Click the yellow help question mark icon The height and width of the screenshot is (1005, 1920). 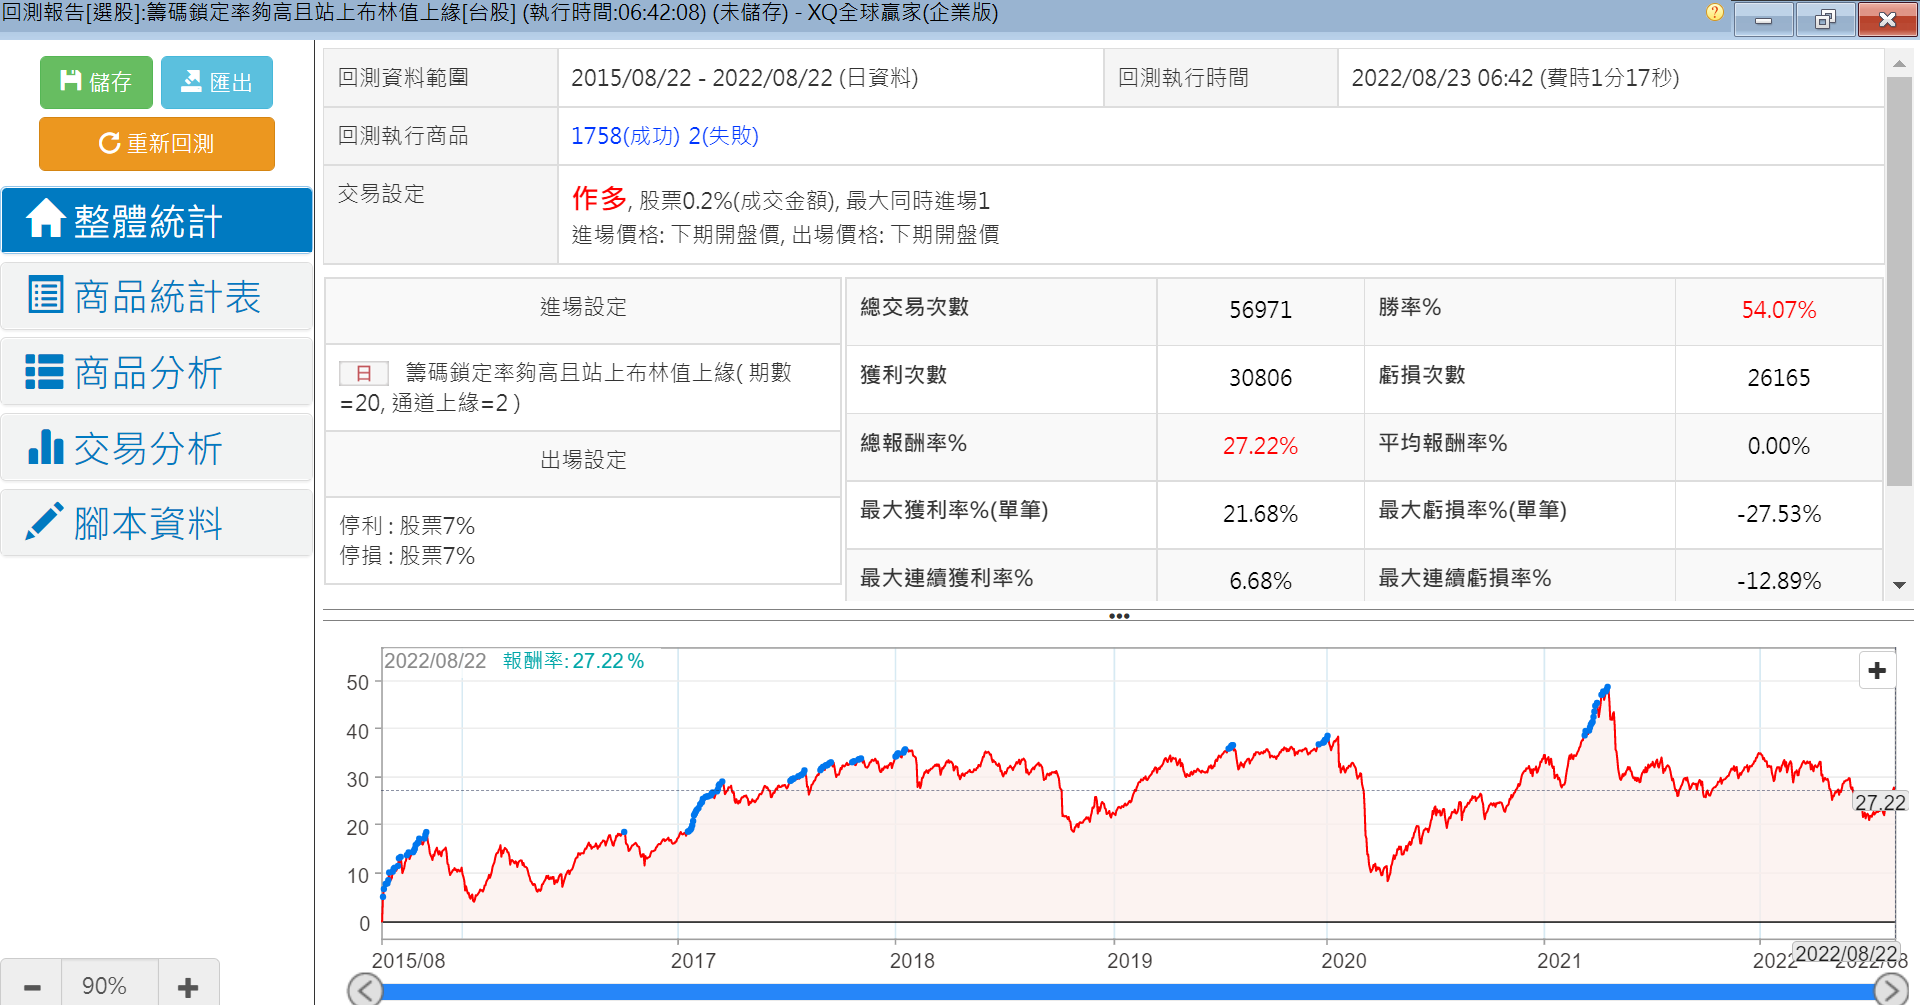pyautogui.click(x=1714, y=13)
